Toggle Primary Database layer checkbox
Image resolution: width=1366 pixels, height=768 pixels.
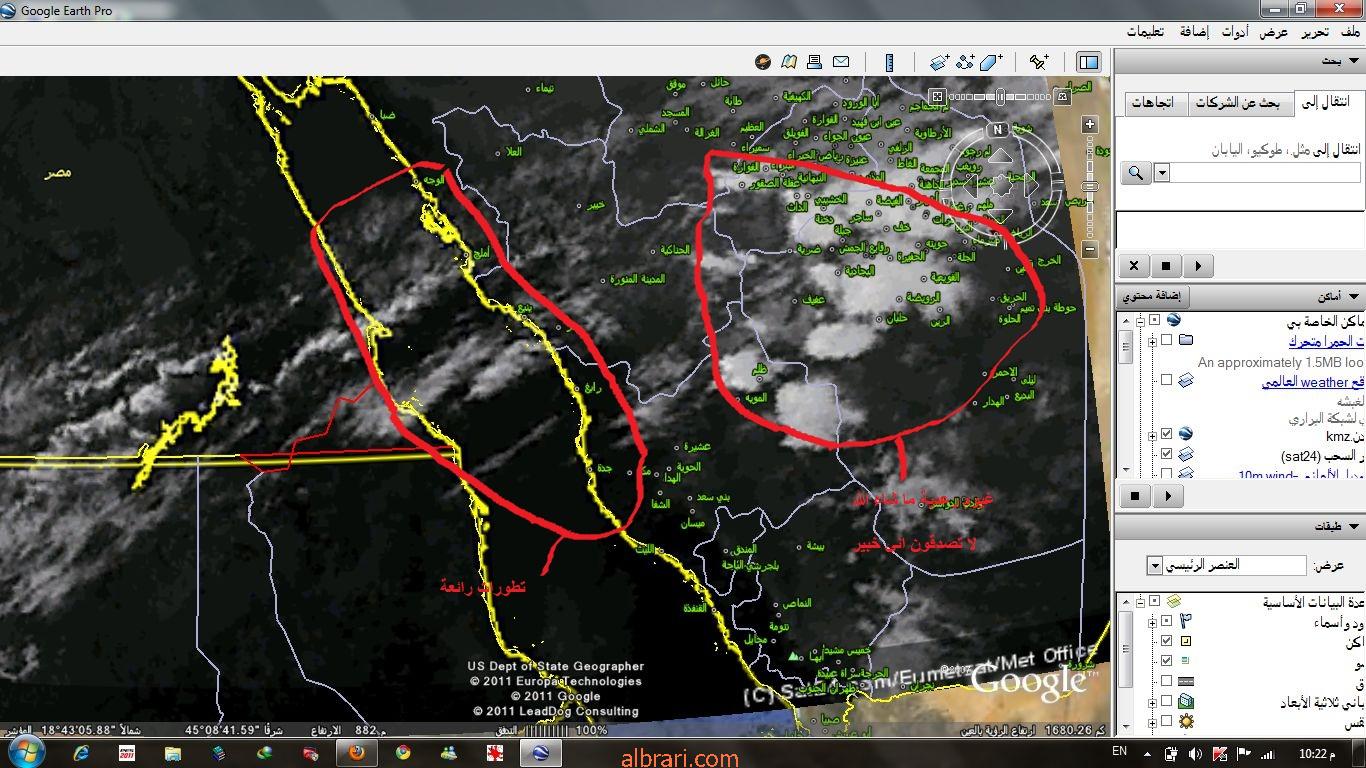1155,601
